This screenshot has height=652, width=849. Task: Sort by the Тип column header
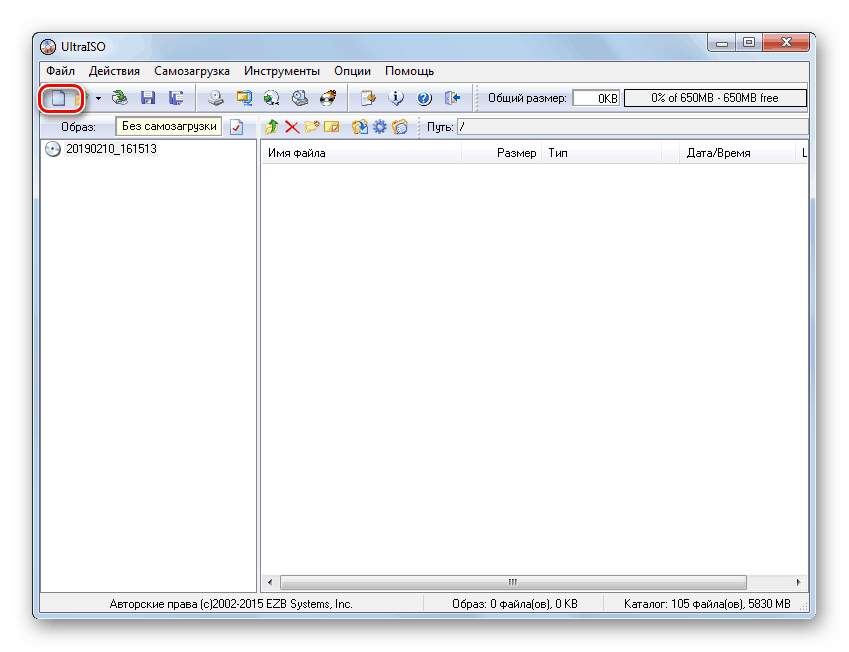[x=602, y=153]
